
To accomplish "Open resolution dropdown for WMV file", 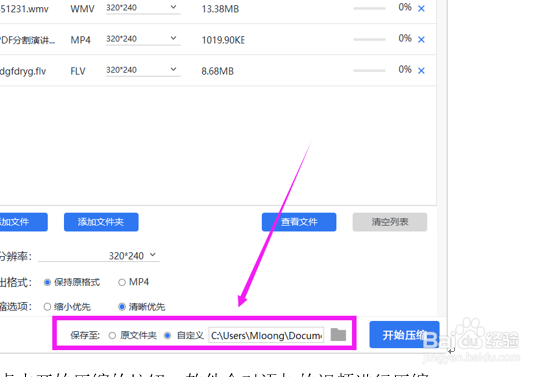I will [x=143, y=8].
